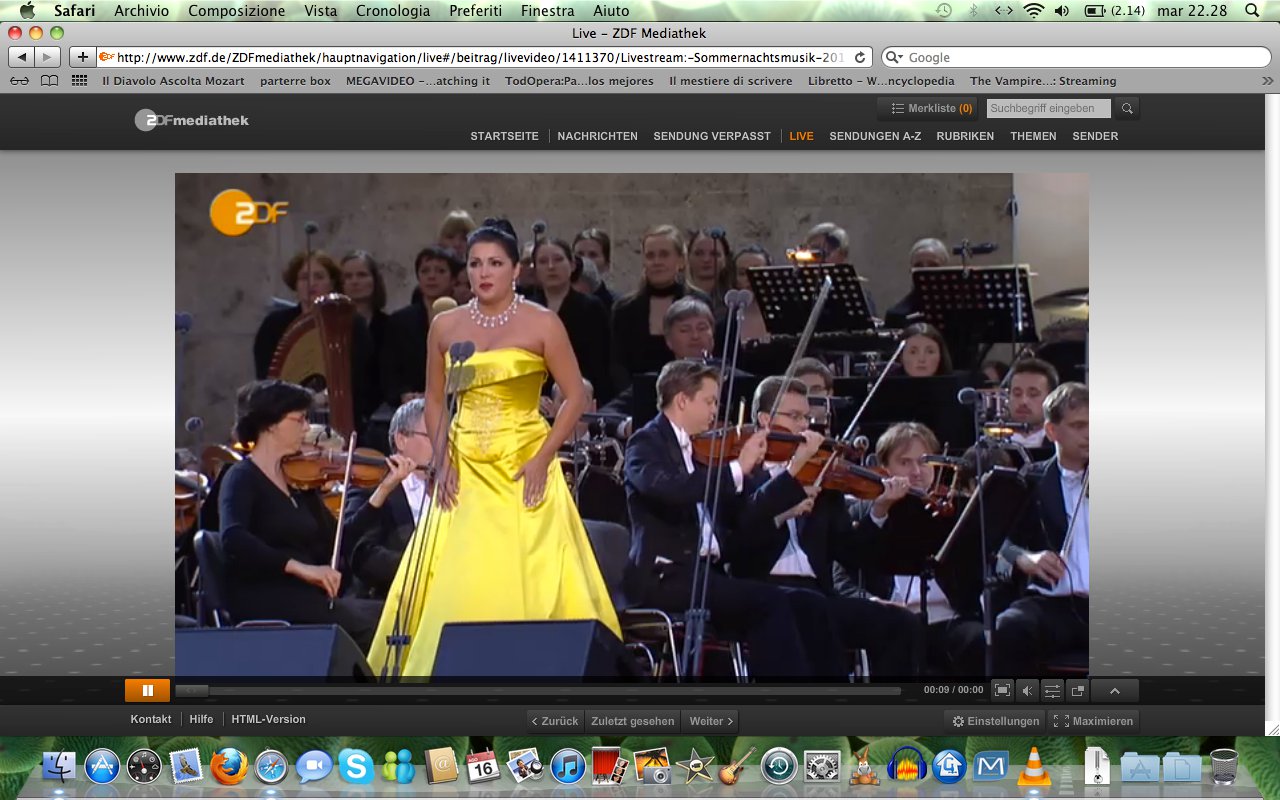Open the Hilfe link

click(201, 719)
